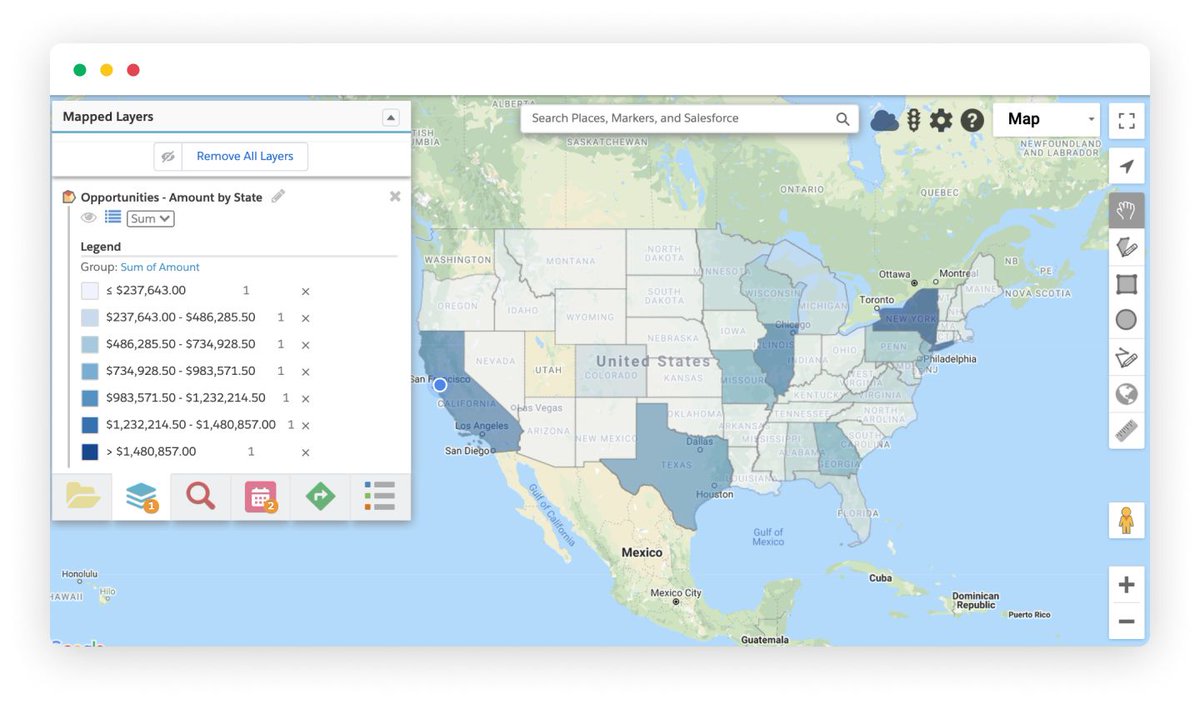Select the freehand lasso drawing tool
Viewport: 1200px width, 704px height.
tap(1126, 246)
